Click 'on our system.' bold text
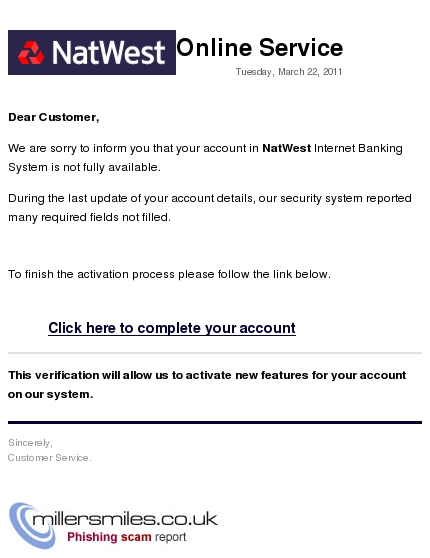The image size is (430, 558). [51, 394]
